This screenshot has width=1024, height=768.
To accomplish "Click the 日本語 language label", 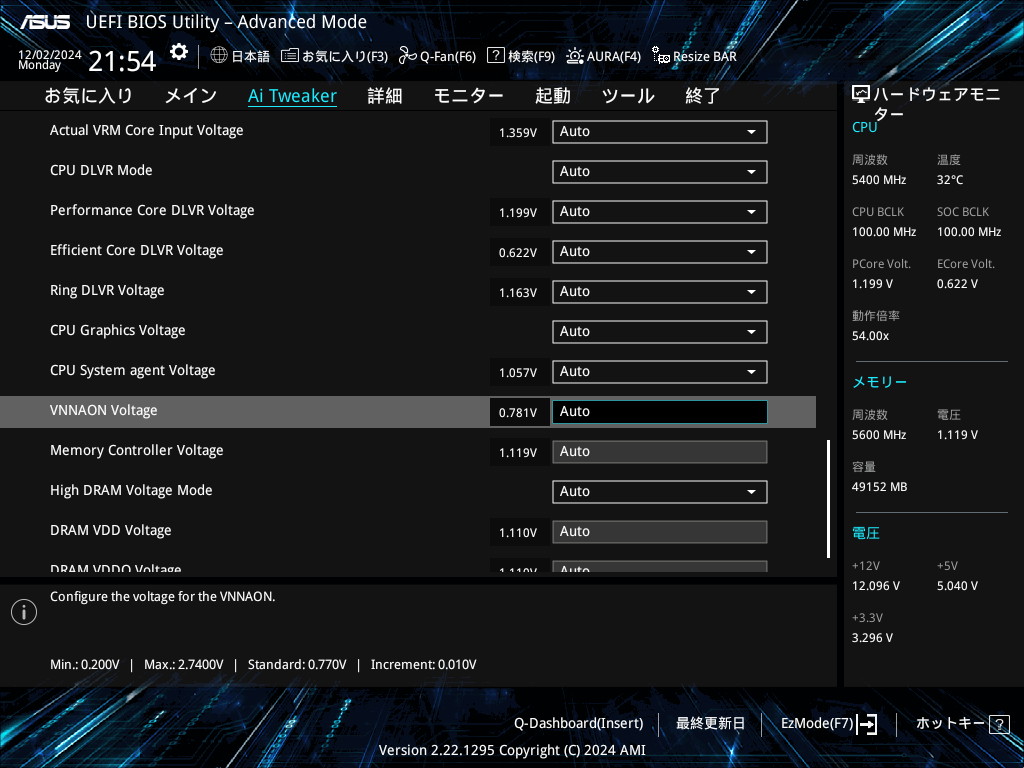I will click(251, 56).
